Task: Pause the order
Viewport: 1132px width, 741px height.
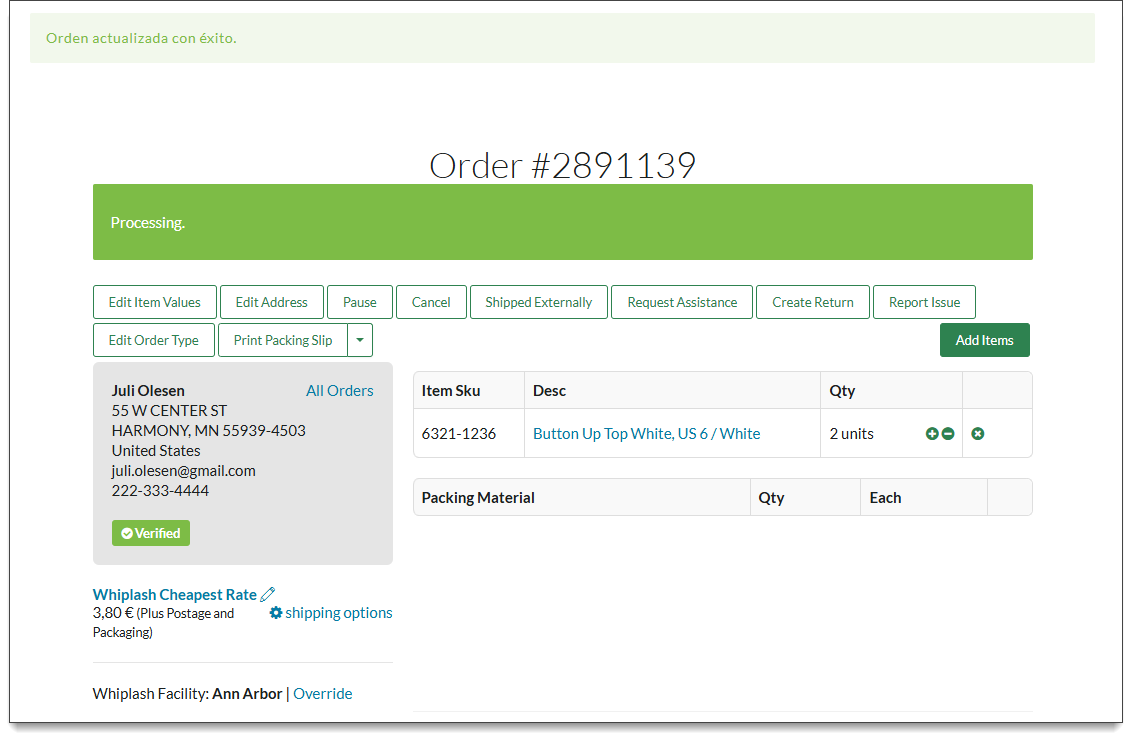Action: (x=359, y=302)
